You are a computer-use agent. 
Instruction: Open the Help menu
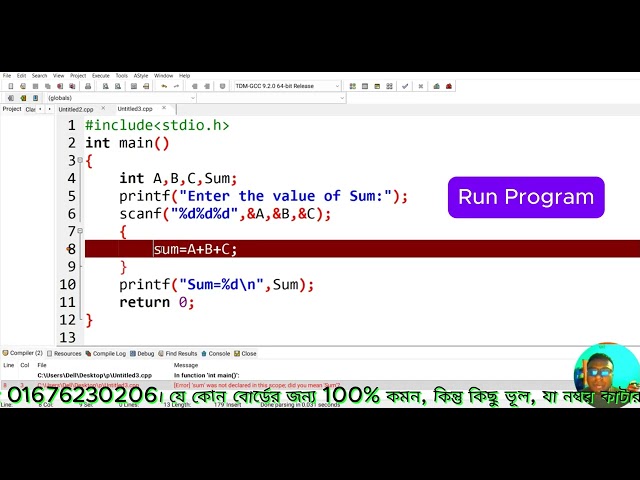[184, 76]
